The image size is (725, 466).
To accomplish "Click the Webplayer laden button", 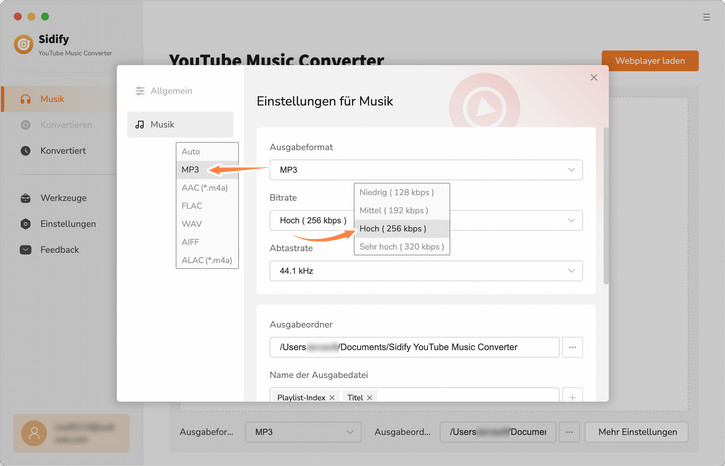I will (x=650, y=61).
